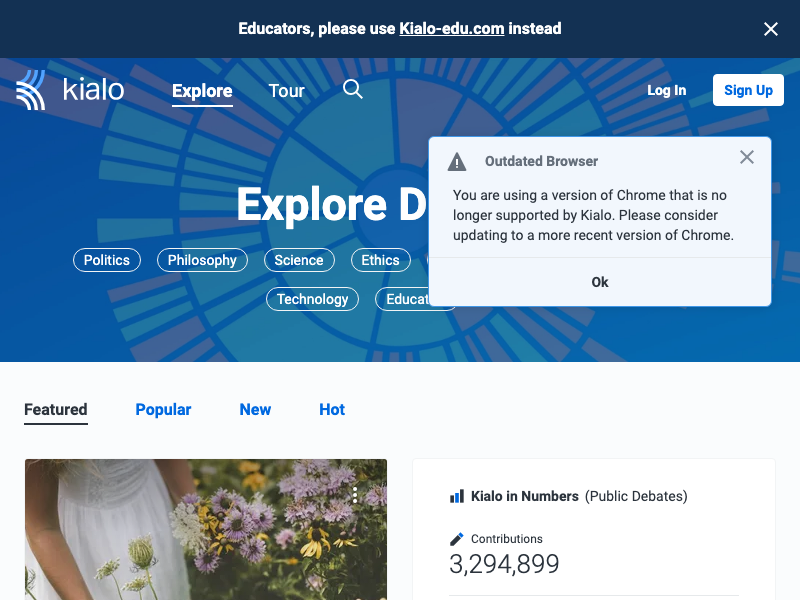Open the Hot debates tab
Screen dimensions: 800x600
click(332, 410)
